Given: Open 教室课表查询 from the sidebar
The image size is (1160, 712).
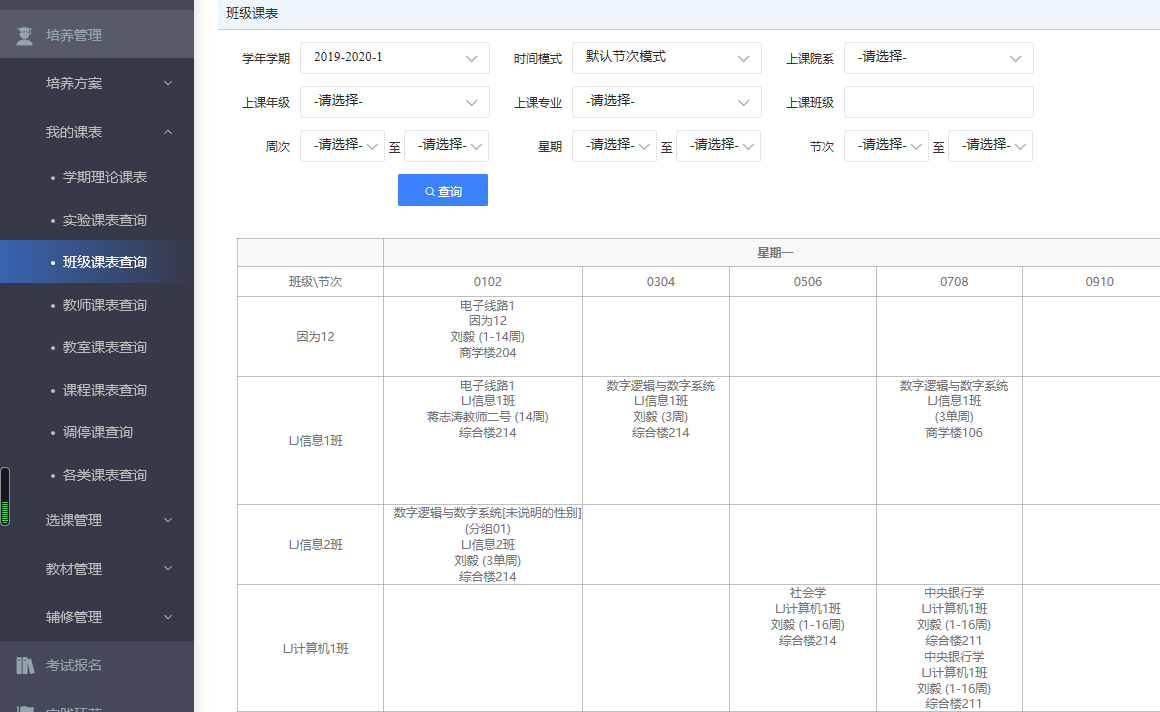Looking at the screenshot, I should pos(104,347).
